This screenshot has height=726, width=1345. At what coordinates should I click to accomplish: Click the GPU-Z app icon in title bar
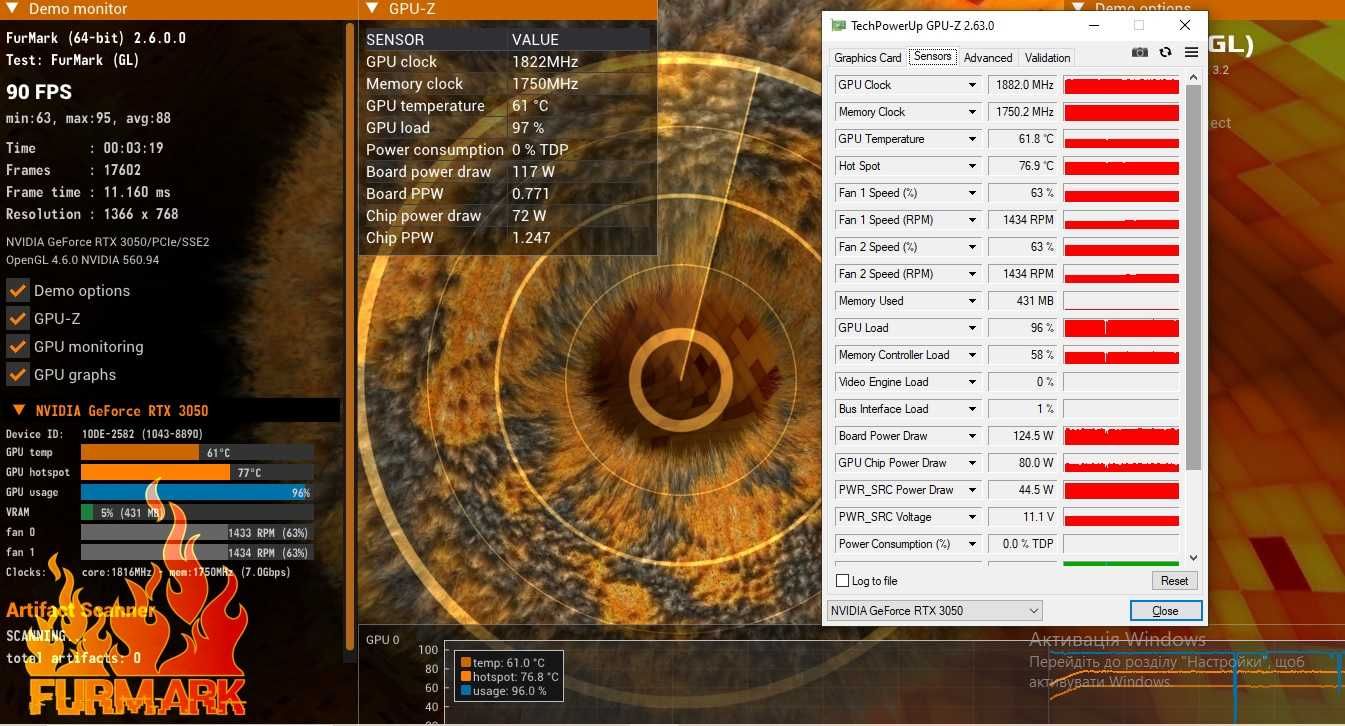click(838, 25)
